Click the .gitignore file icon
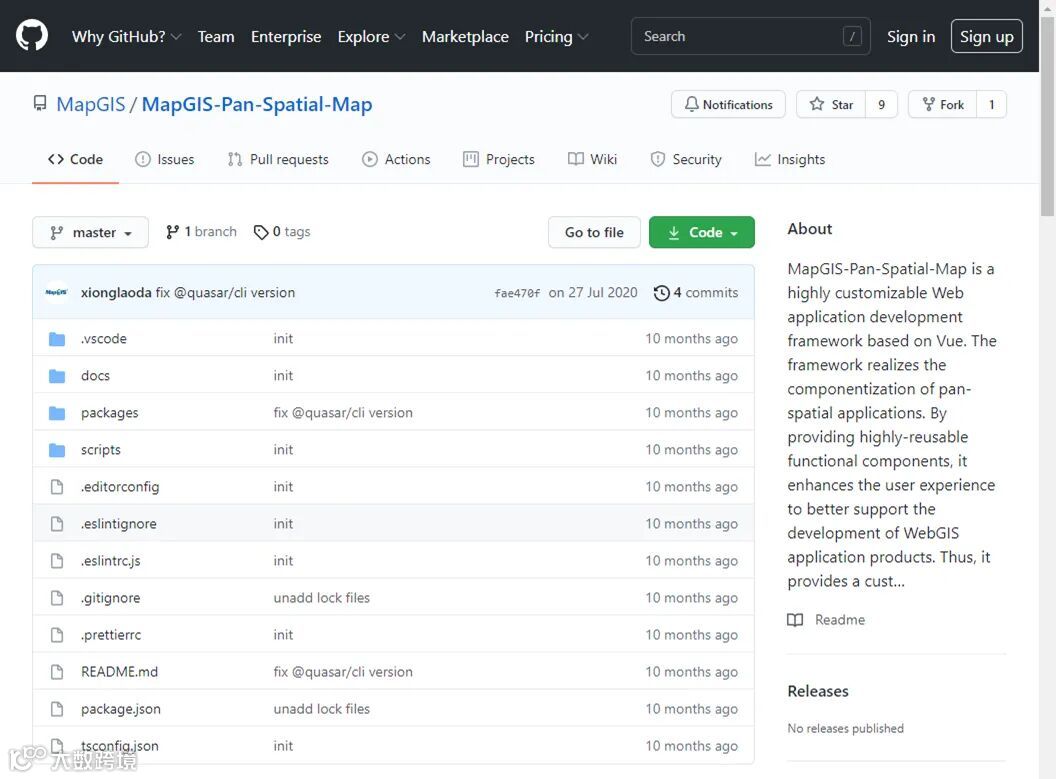This screenshot has width=1056, height=779. (x=57, y=598)
